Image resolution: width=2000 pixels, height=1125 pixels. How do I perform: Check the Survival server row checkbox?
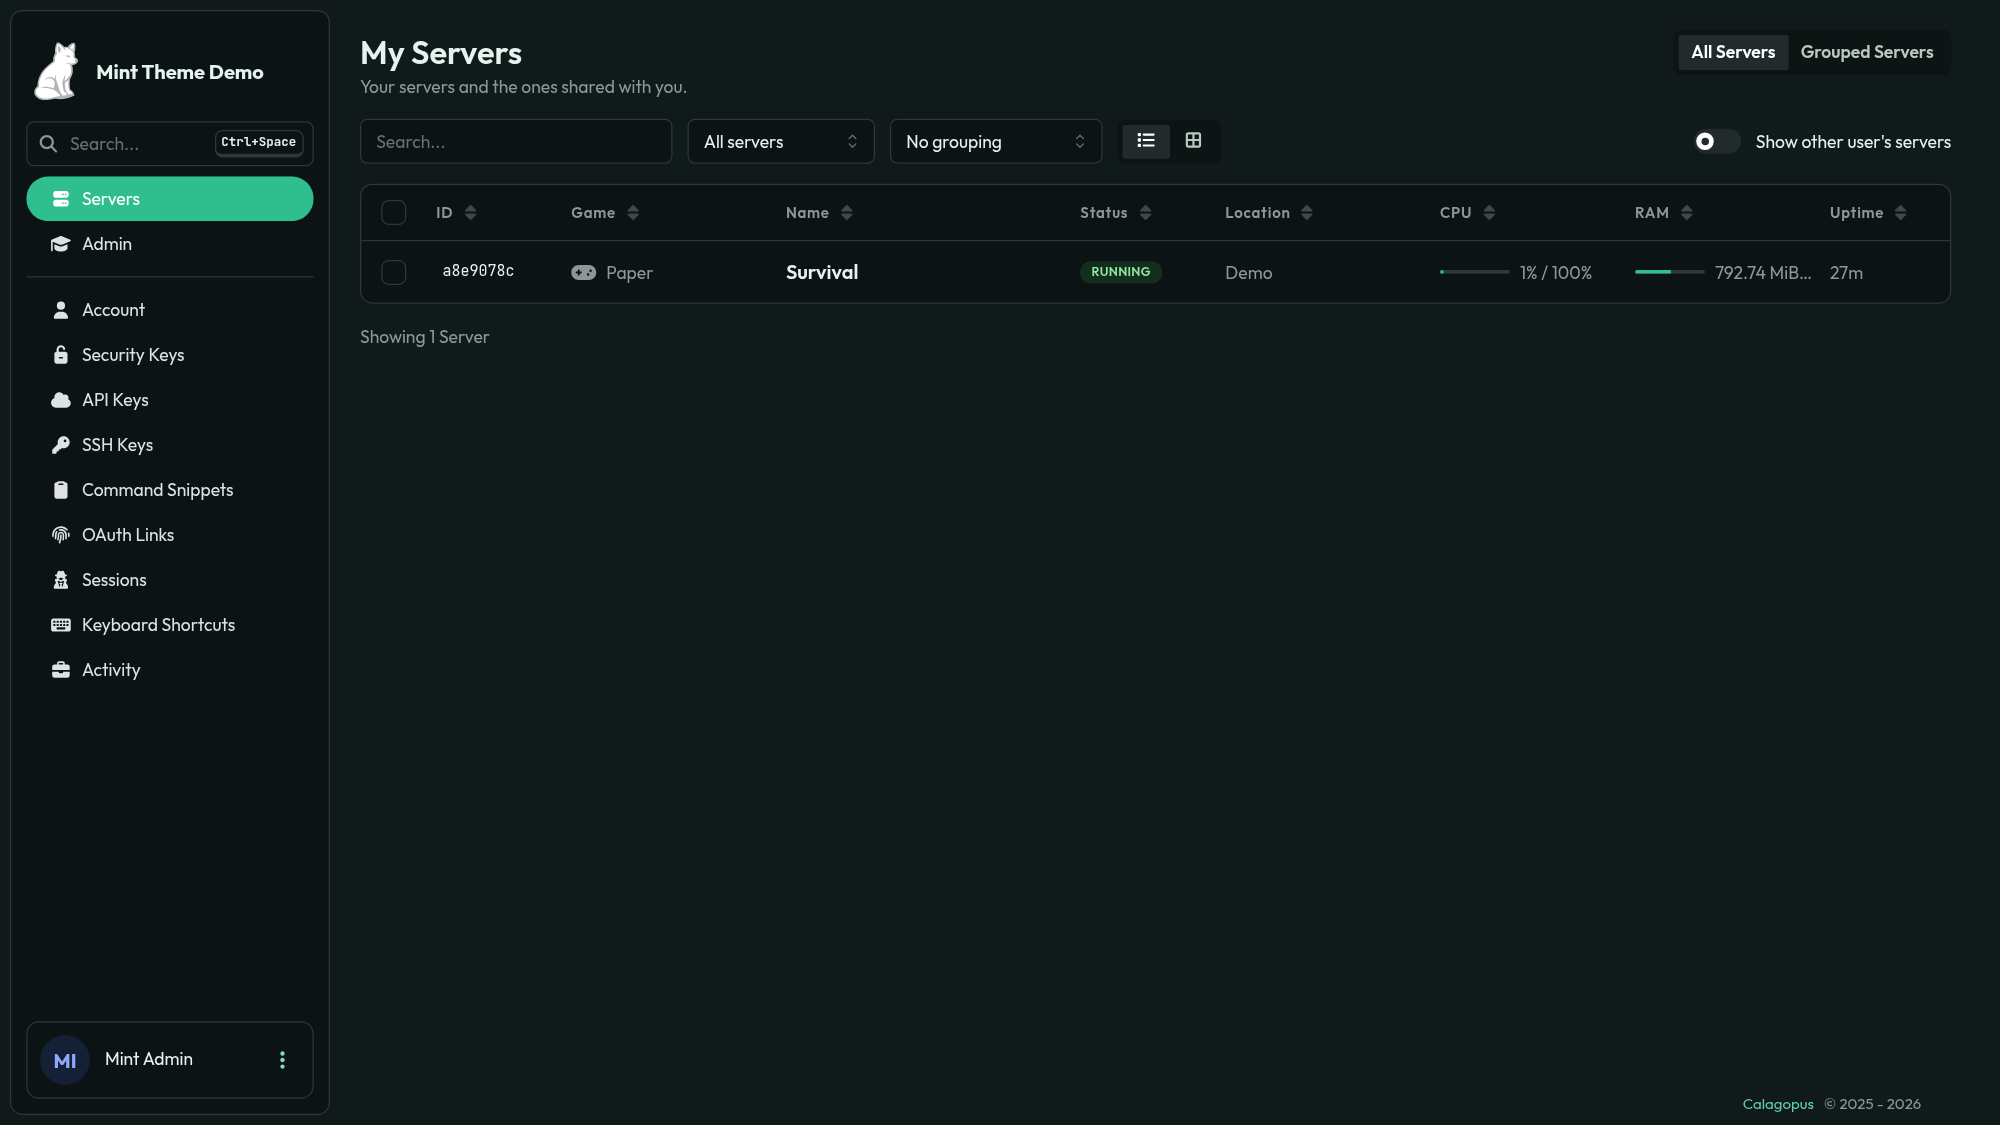pyautogui.click(x=394, y=273)
